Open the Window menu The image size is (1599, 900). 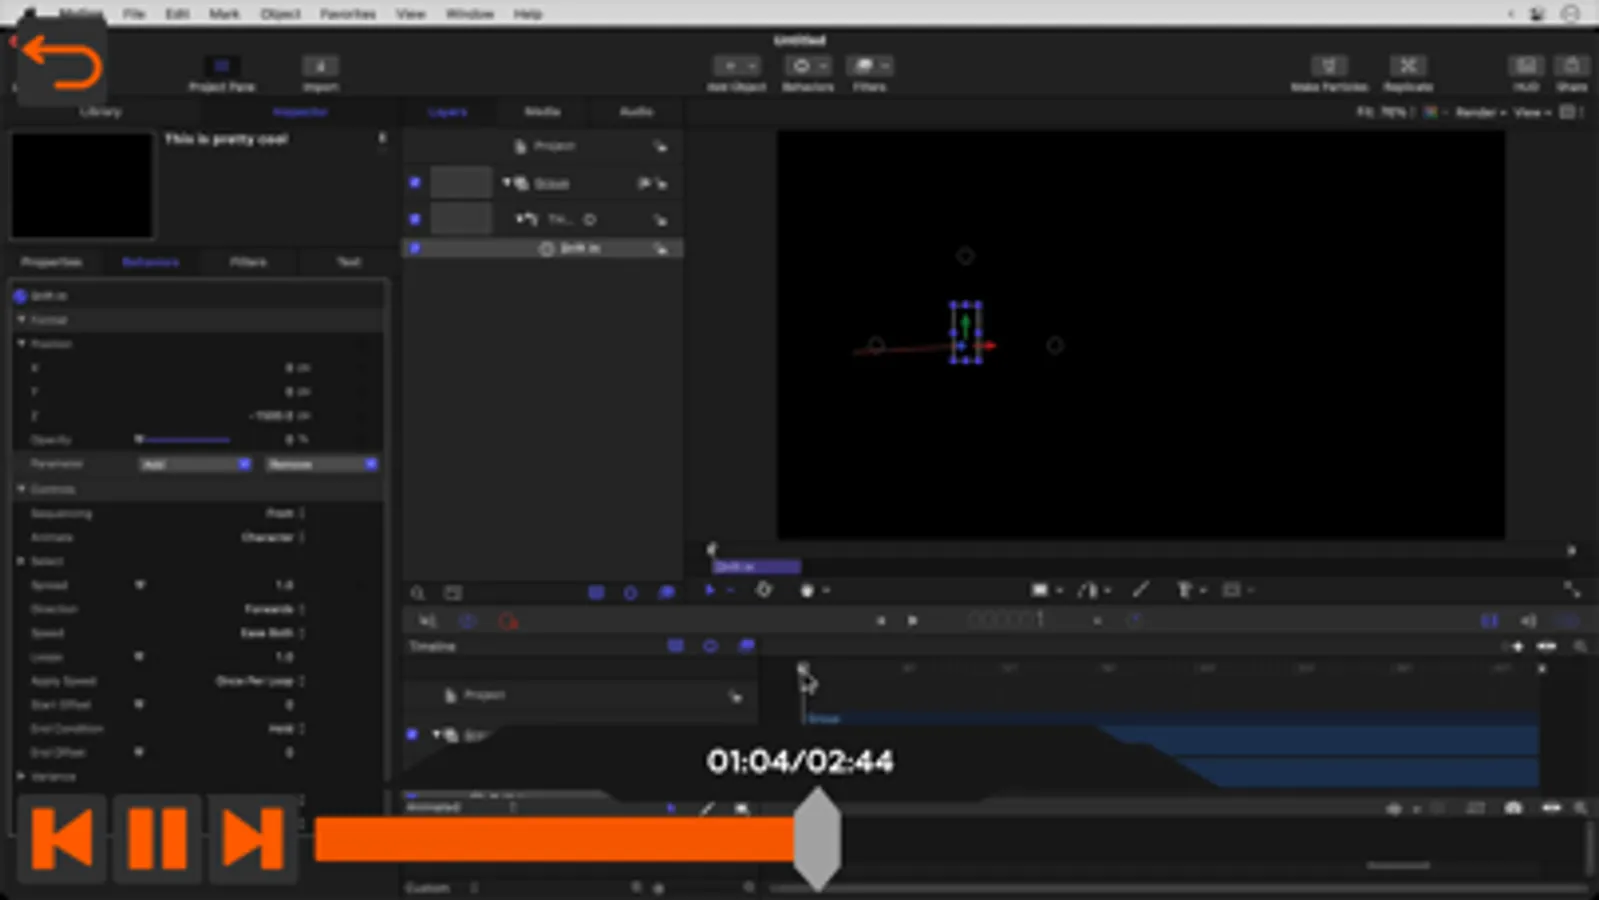pos(469,14)
